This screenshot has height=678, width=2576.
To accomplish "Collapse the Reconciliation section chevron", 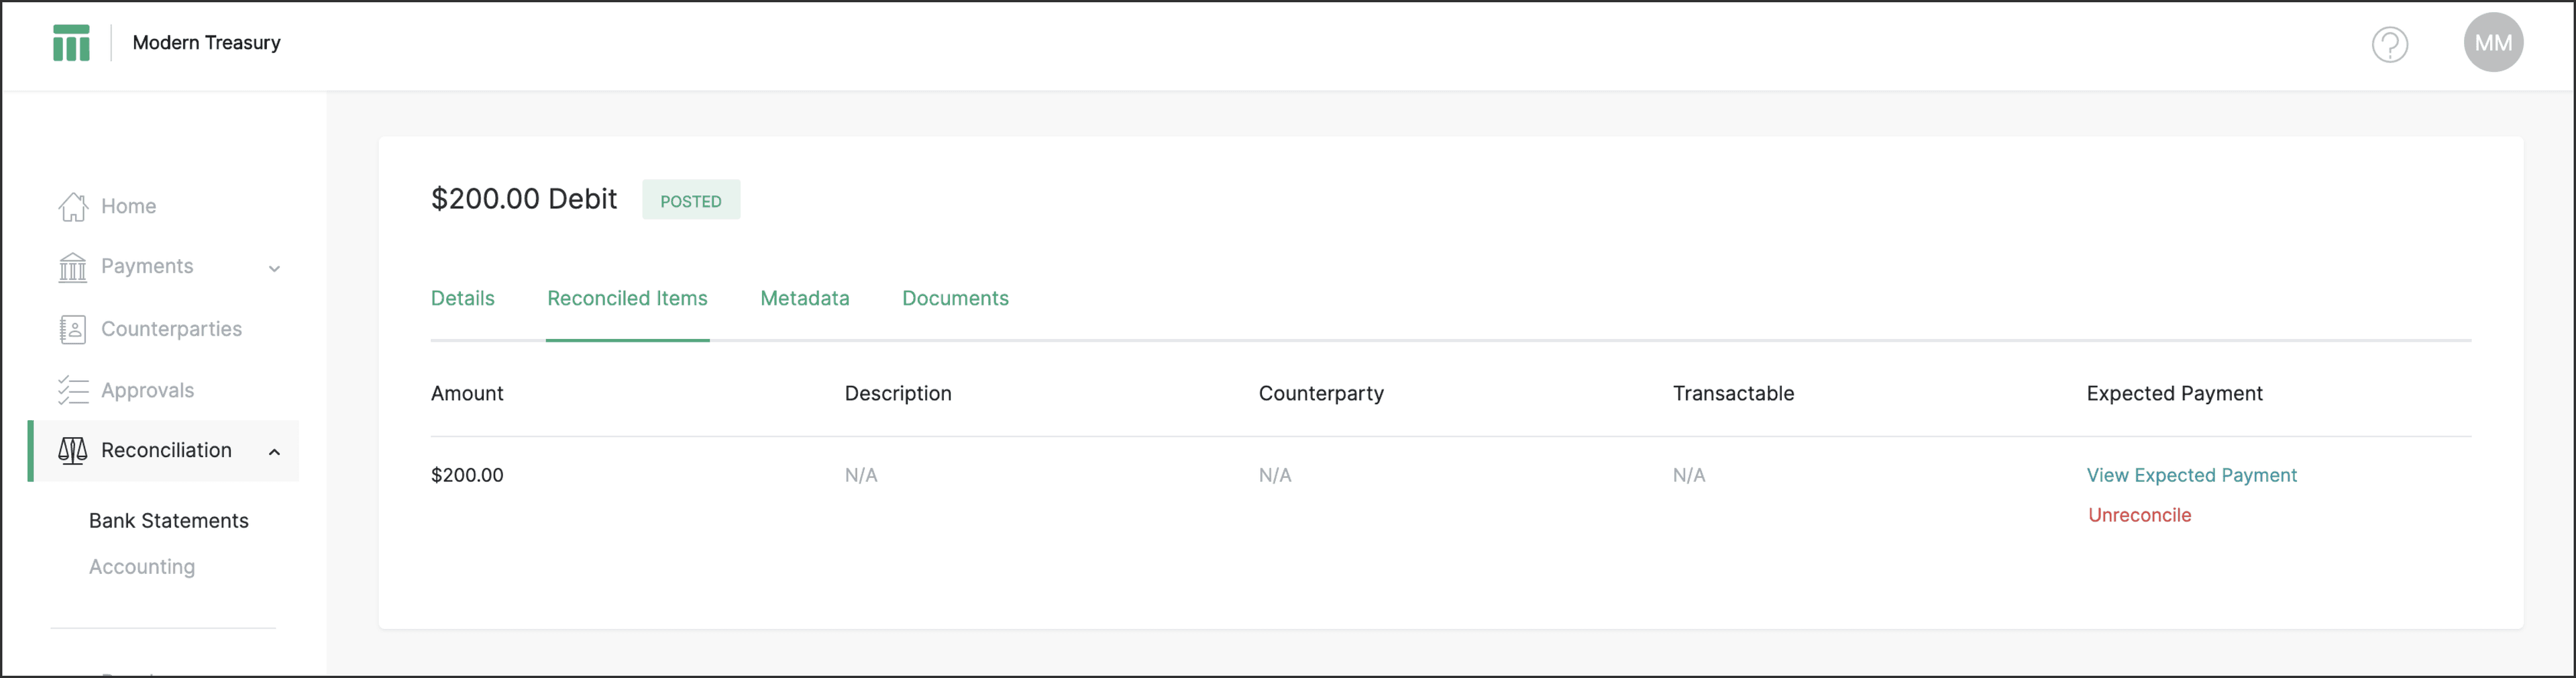I will pos(276,452).
